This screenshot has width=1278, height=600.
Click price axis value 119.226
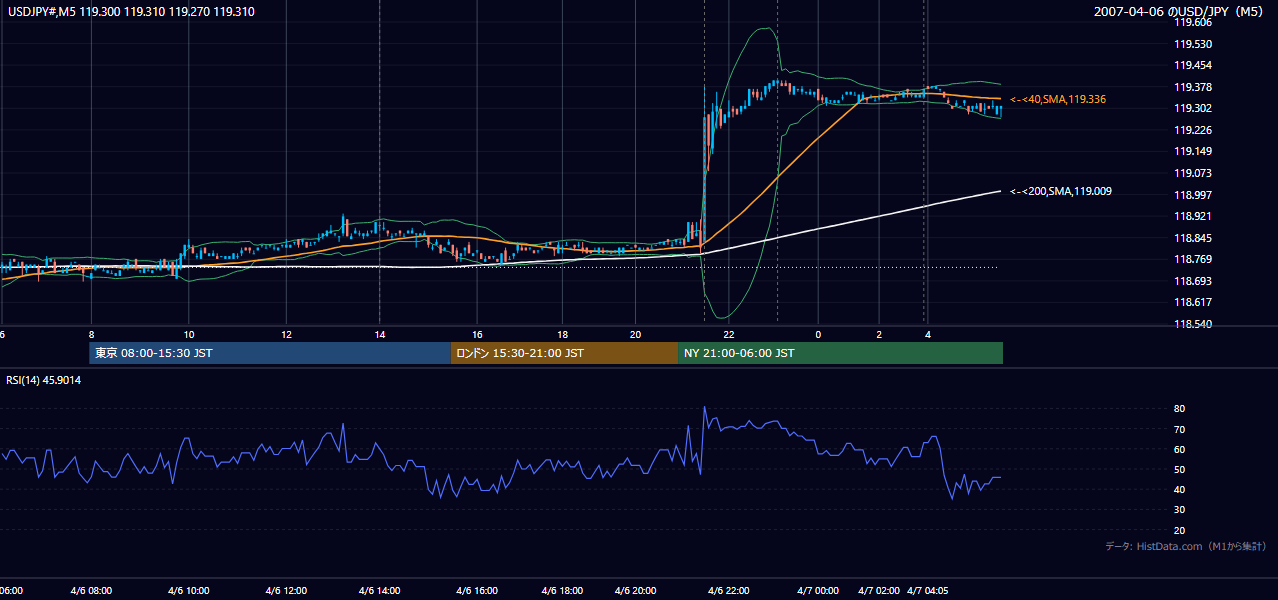click(1192, 130)
